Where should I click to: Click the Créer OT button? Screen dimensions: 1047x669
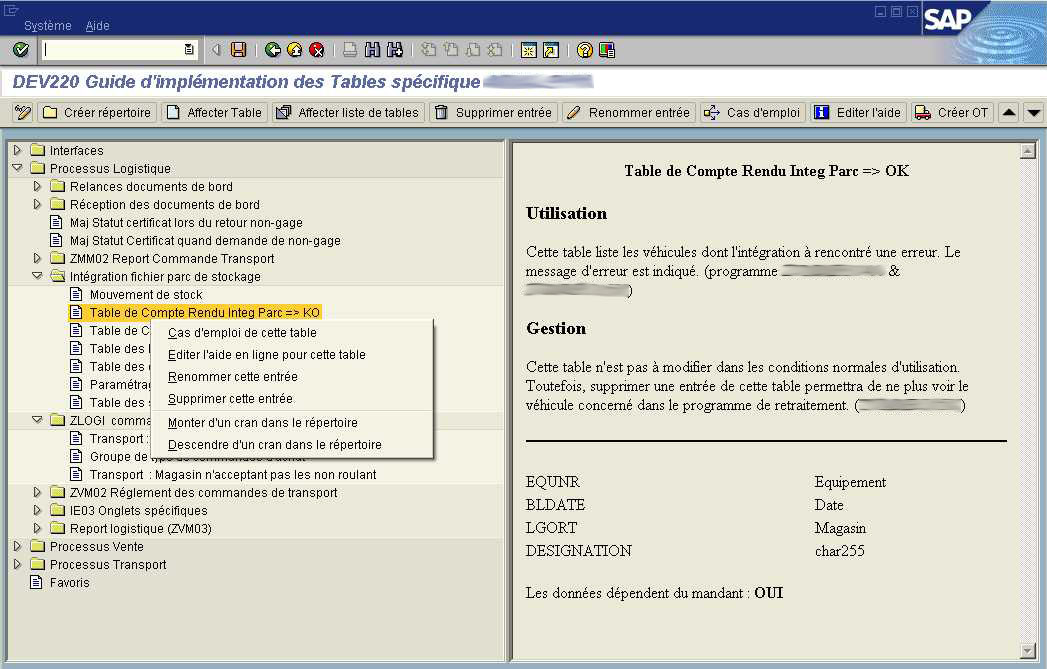952,113
